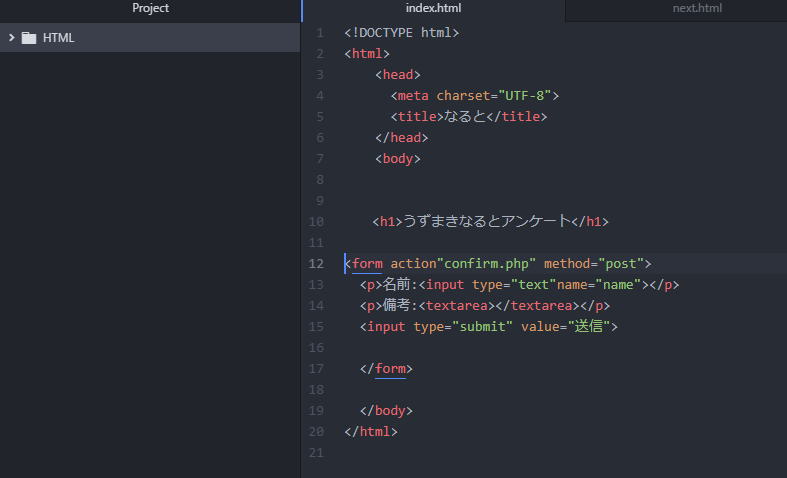Screen dimensions: 787x478
Task: Click the Project panel header
Action: (150, 9)
